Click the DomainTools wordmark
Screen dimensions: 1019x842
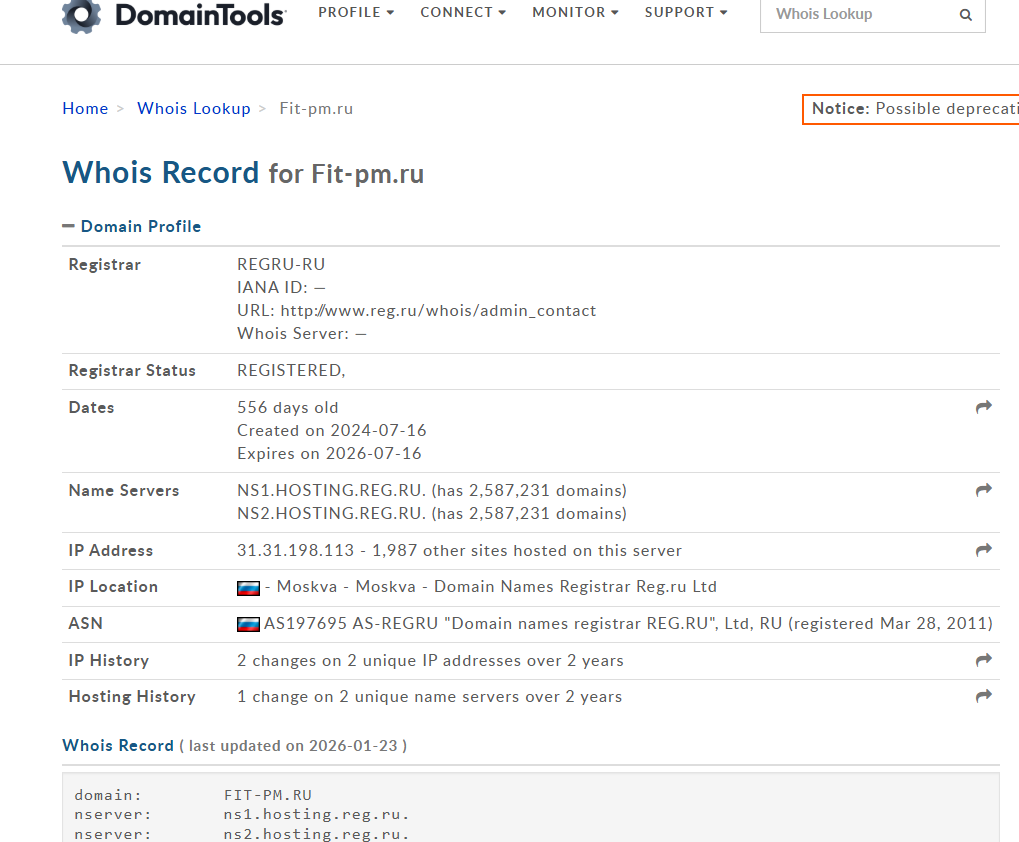point(200,15)
